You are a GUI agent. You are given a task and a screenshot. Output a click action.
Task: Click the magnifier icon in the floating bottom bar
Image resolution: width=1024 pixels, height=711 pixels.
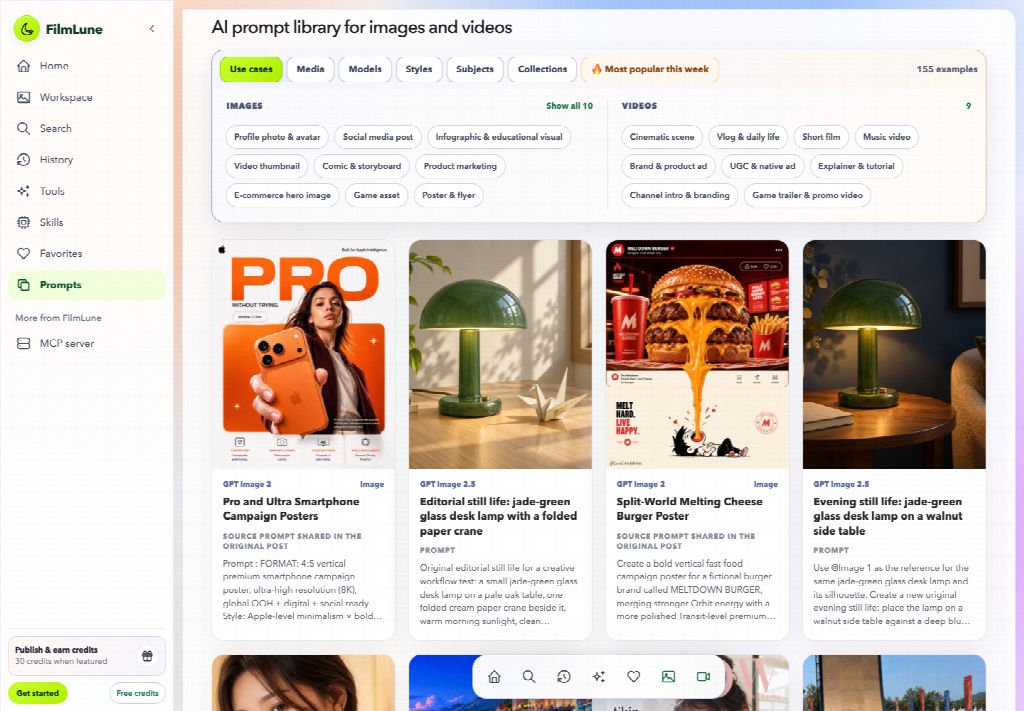529,676
